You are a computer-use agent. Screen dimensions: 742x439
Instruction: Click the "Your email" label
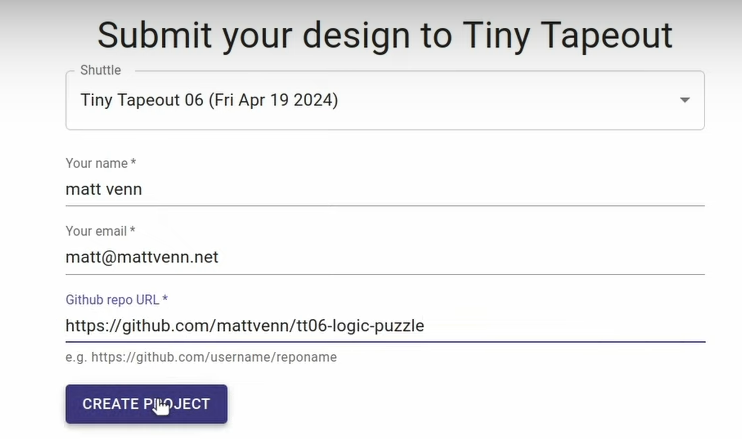(x=100, y=231)
